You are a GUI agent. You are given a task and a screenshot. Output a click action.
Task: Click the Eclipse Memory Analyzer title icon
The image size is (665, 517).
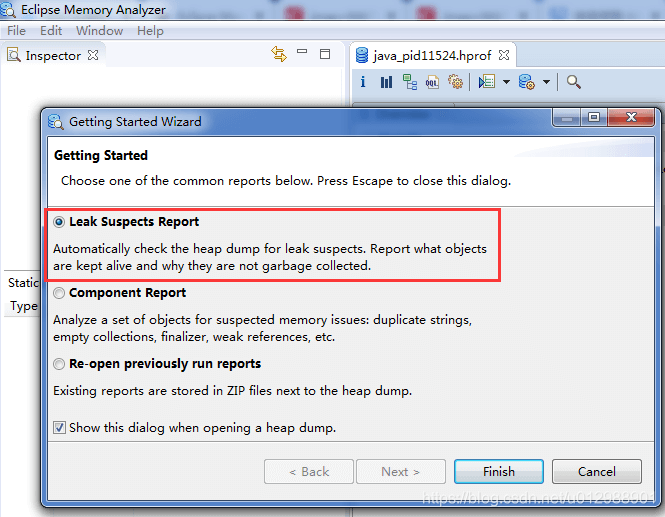click(8, 9)
